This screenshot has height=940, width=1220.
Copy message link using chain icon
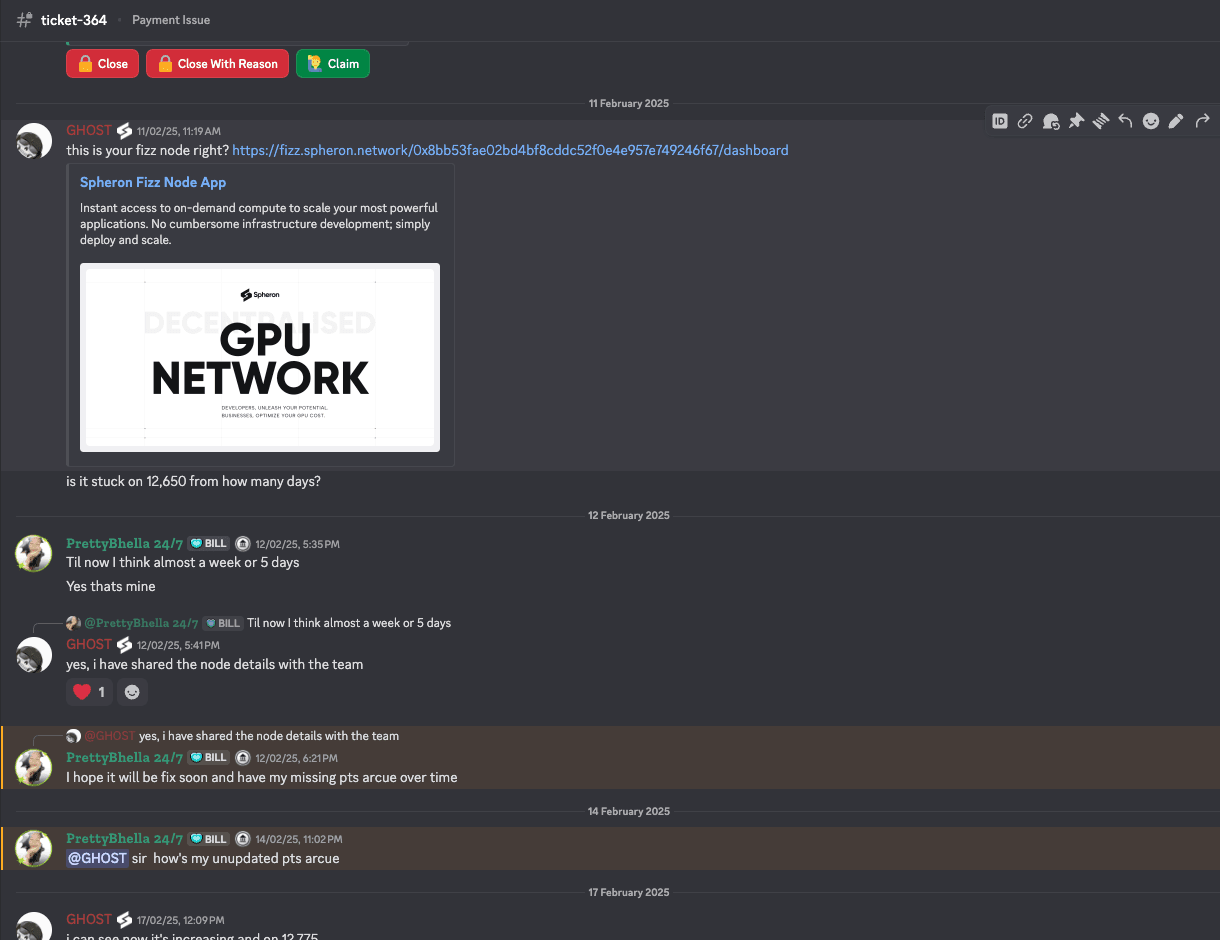tap(1025, 121)
